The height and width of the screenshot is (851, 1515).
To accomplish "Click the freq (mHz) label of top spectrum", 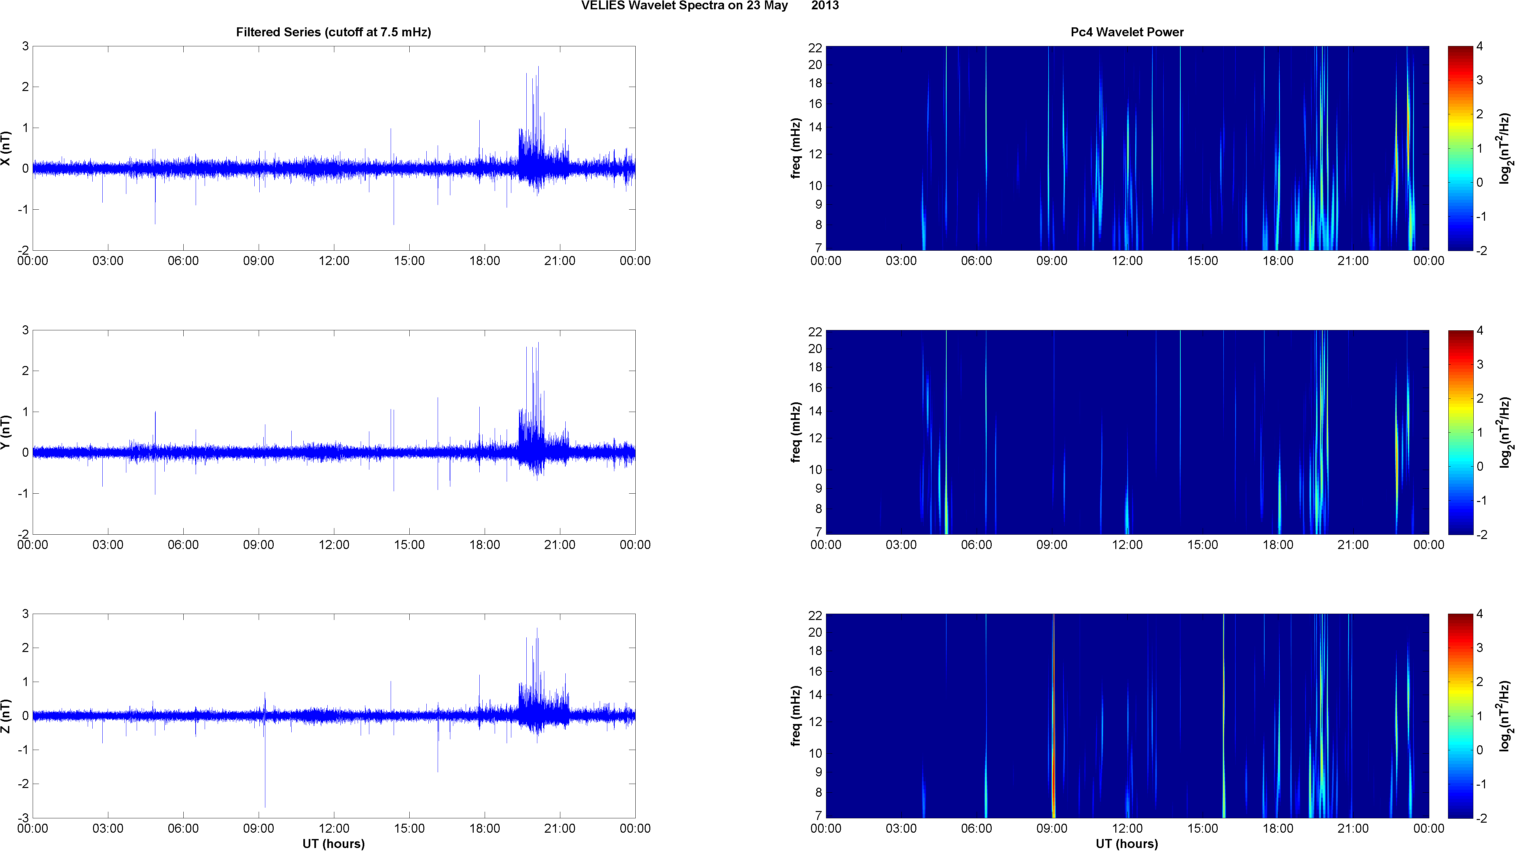I will coord(796,148).
